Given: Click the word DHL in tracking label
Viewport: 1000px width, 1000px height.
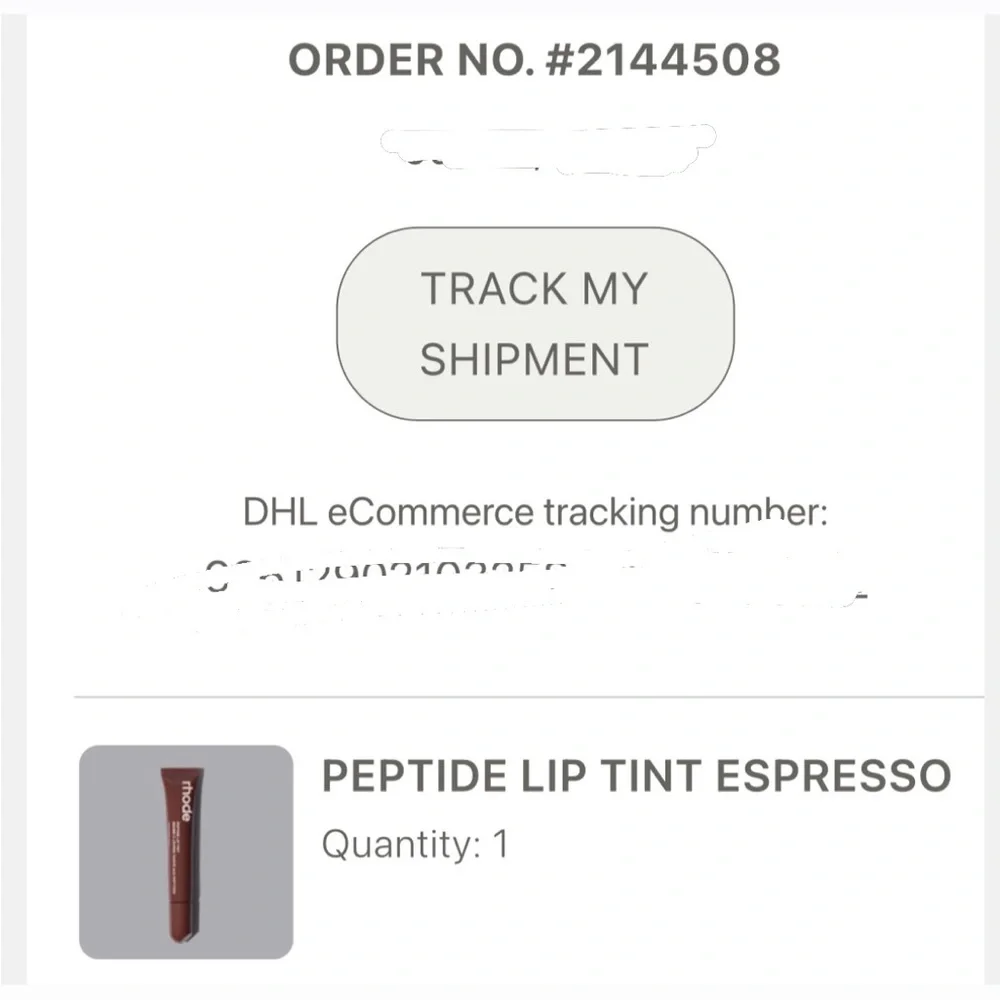Looking at the screenshot, I should (x=280, y=511).
